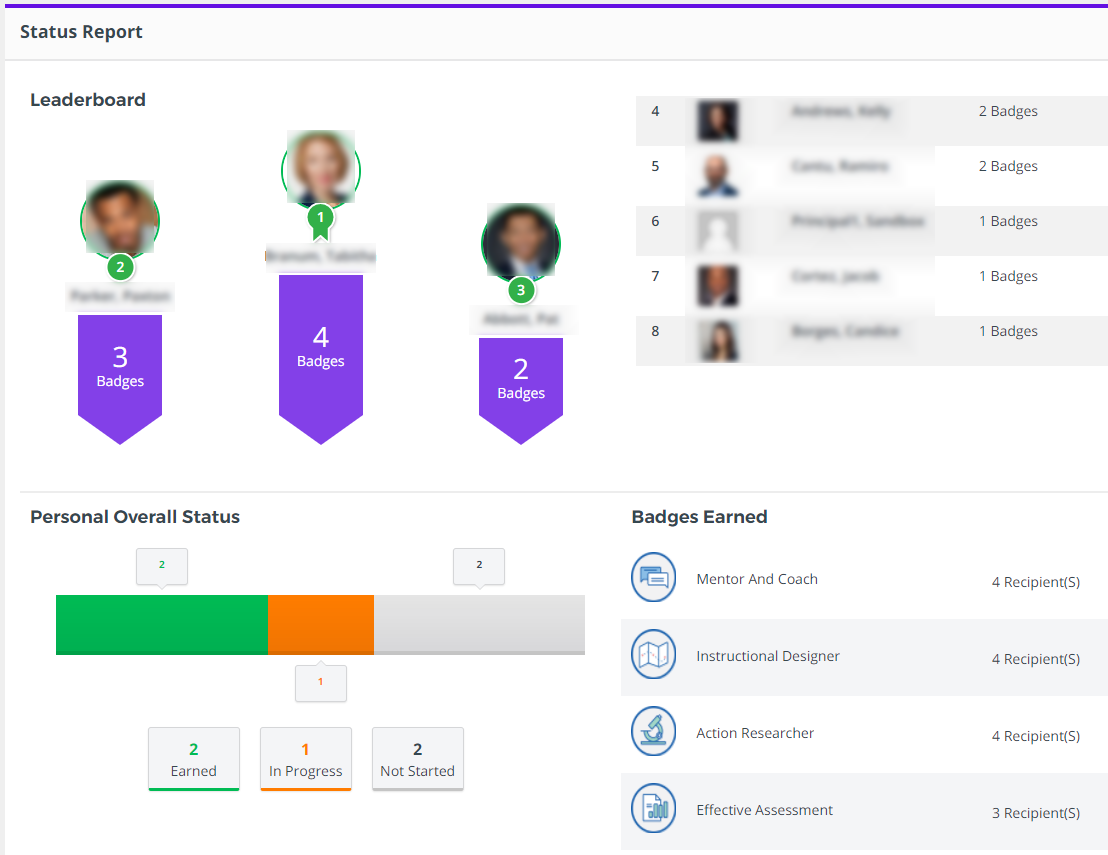Click the rank 1 green ribbon marker

coord(320,220)
